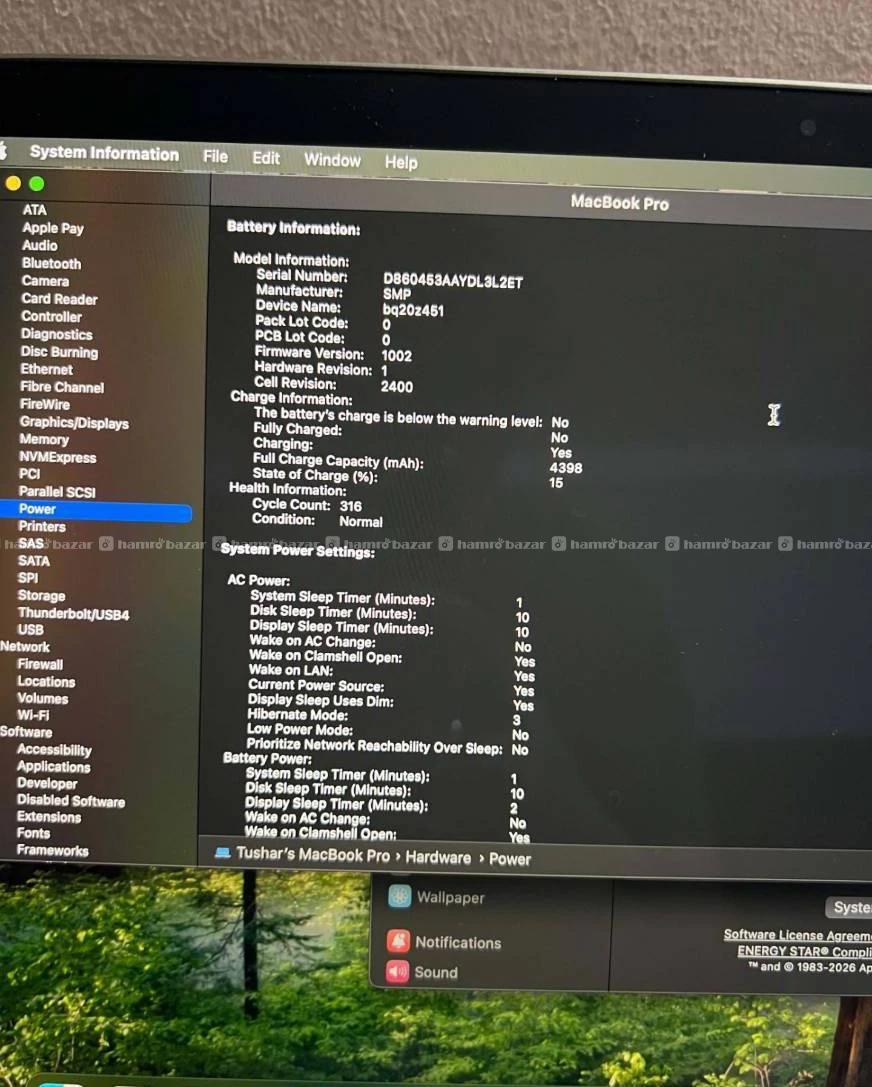Image resolution: width=872 pixels, height=1087 pixels.
Task: Open the System Information app menu
Action: pos(104,153)
